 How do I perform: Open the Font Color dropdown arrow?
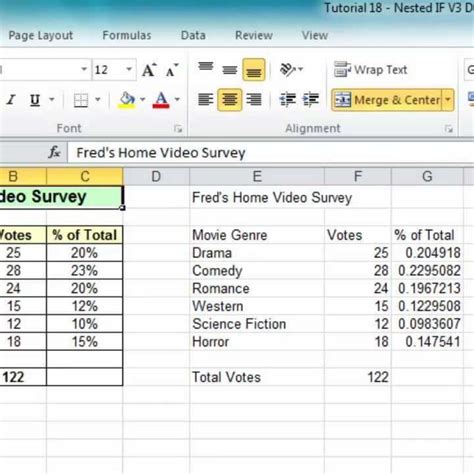[x=177, y=99]
